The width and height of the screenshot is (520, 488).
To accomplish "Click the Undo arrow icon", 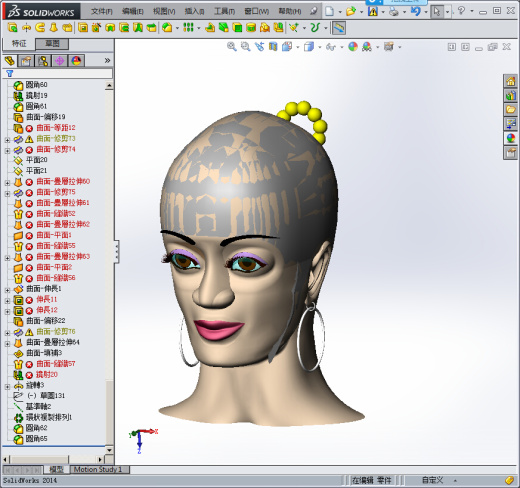I will pyautogui.click(x=415, y=11).
